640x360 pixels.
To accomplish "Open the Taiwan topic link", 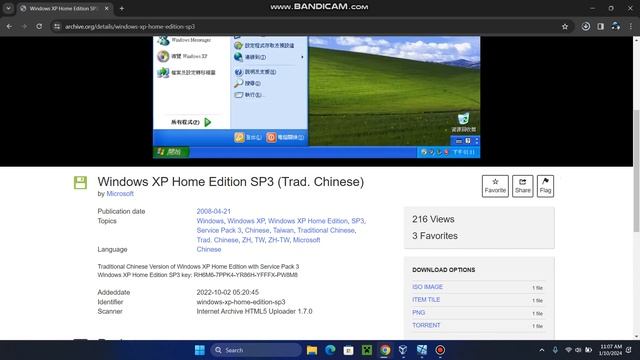I will tap(283, 230).
